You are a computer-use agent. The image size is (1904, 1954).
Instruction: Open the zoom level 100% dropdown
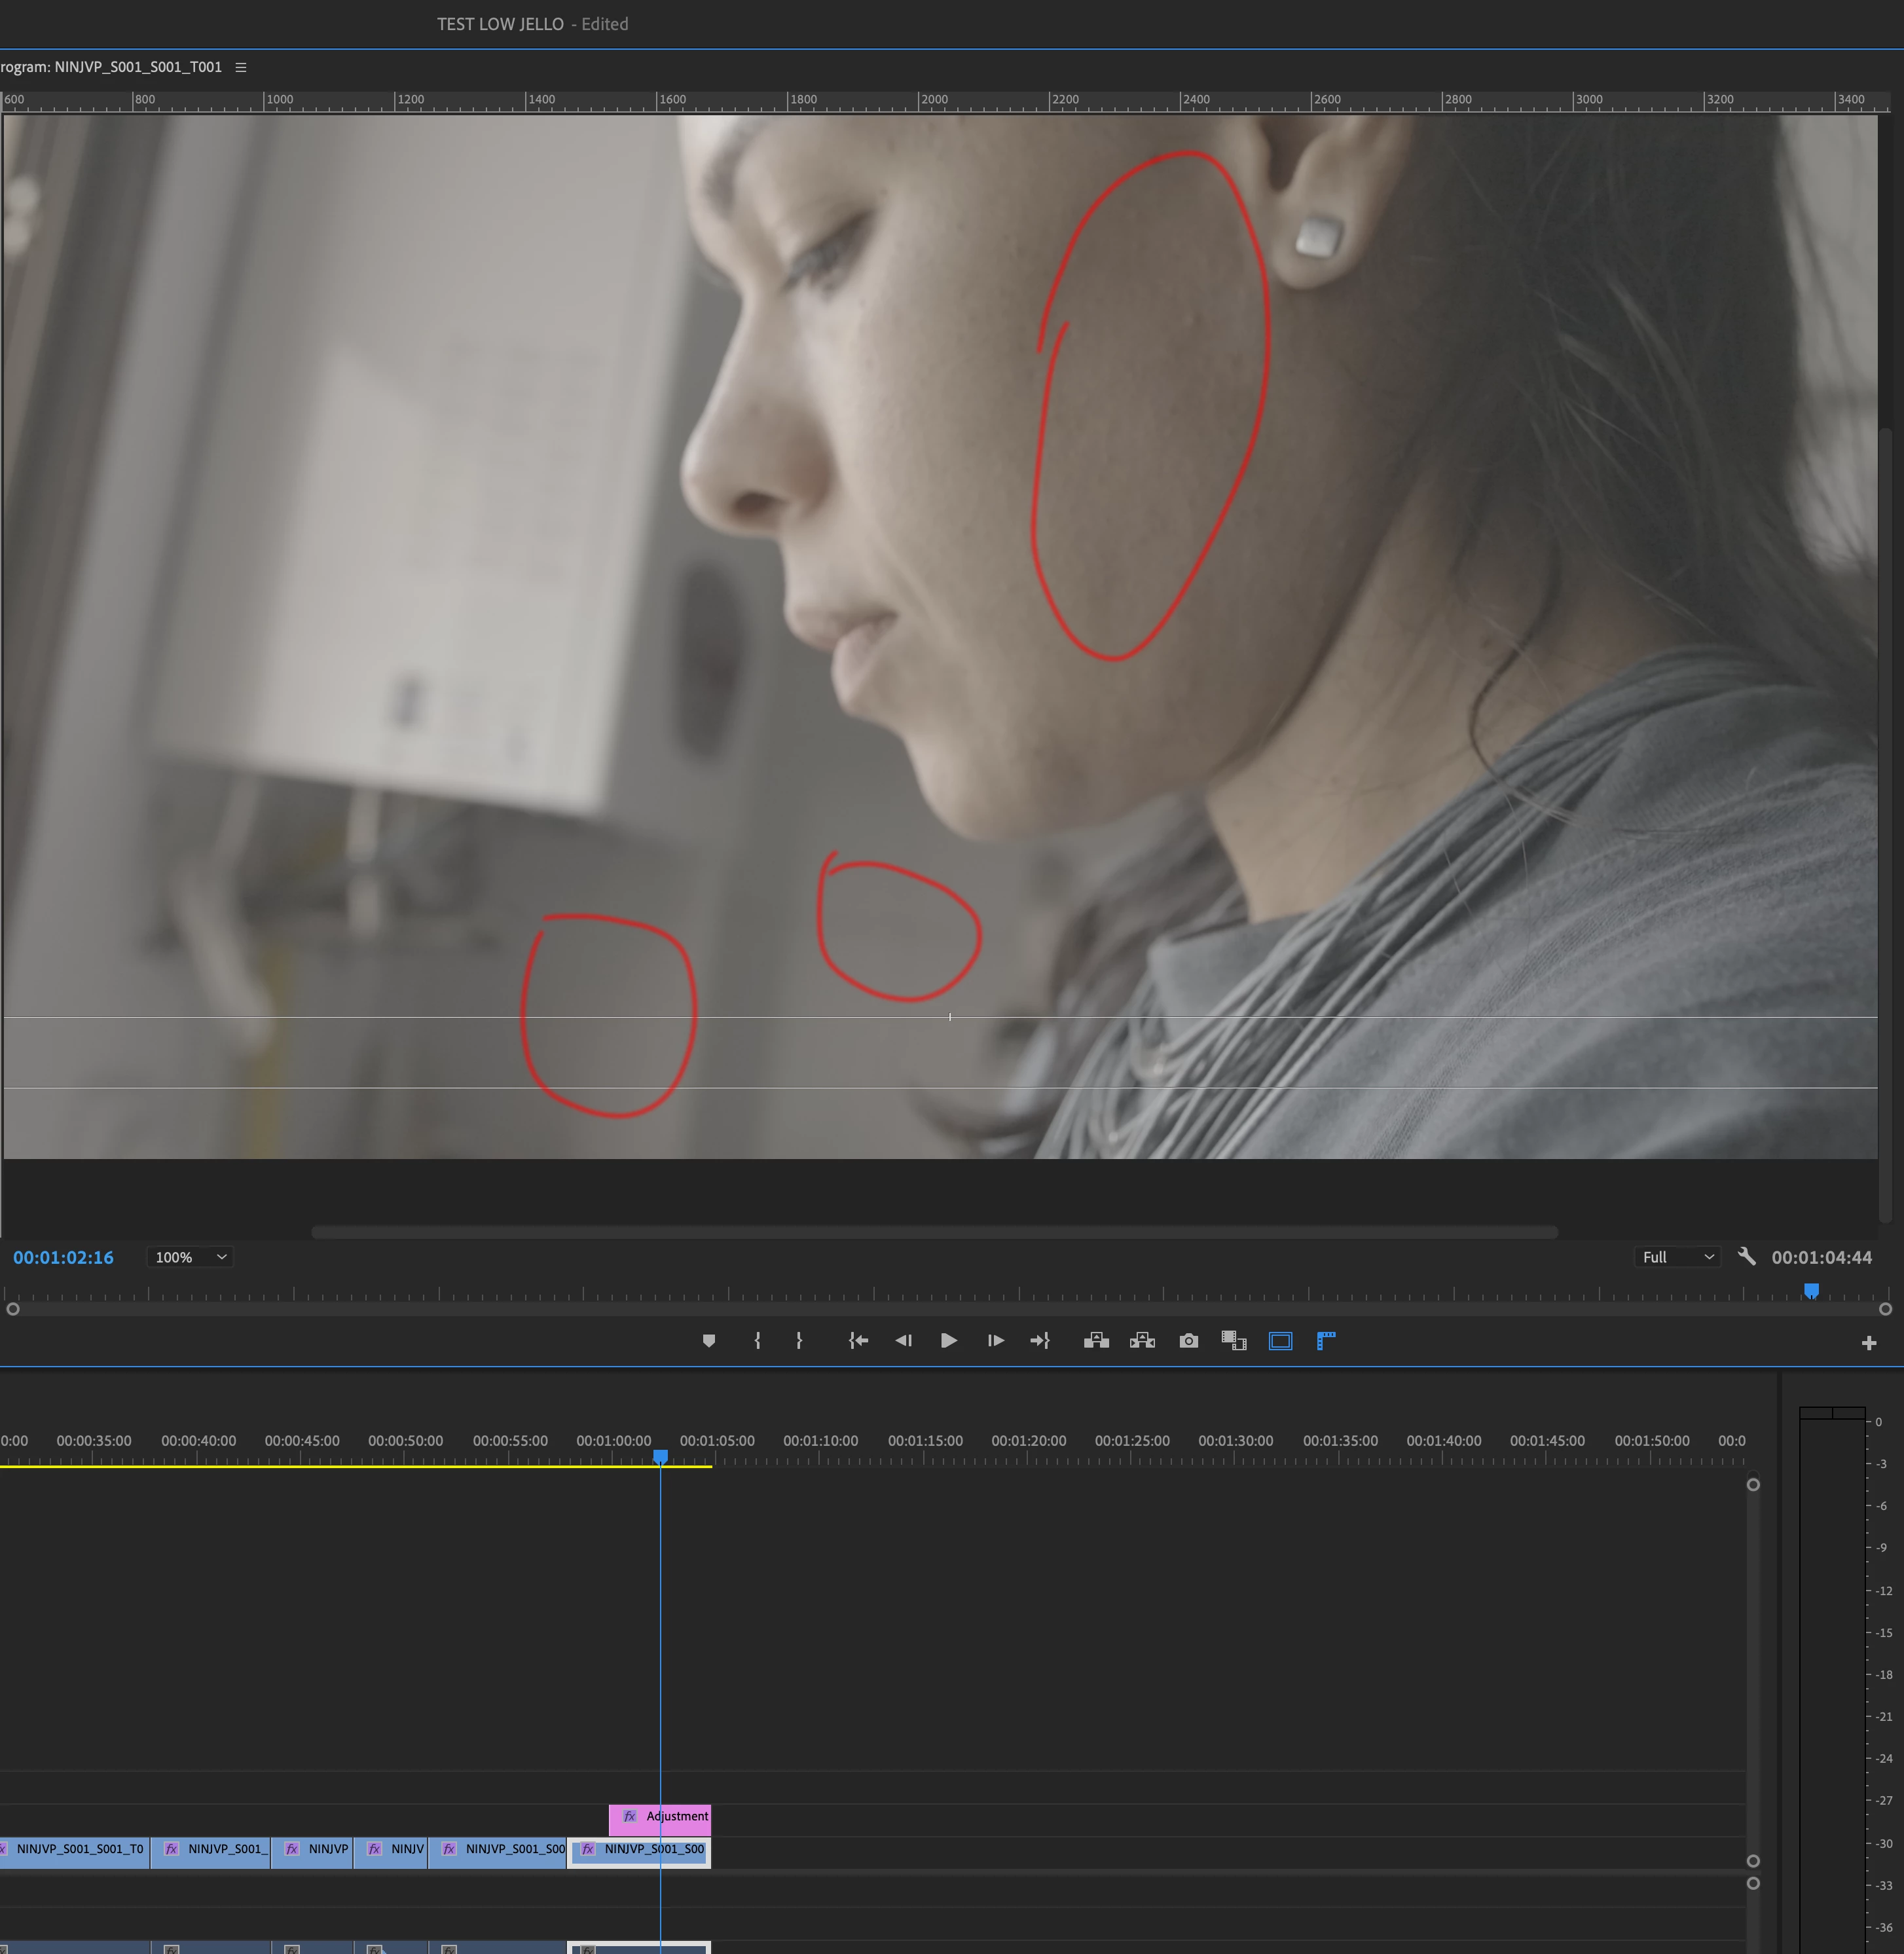point(190,1257)
